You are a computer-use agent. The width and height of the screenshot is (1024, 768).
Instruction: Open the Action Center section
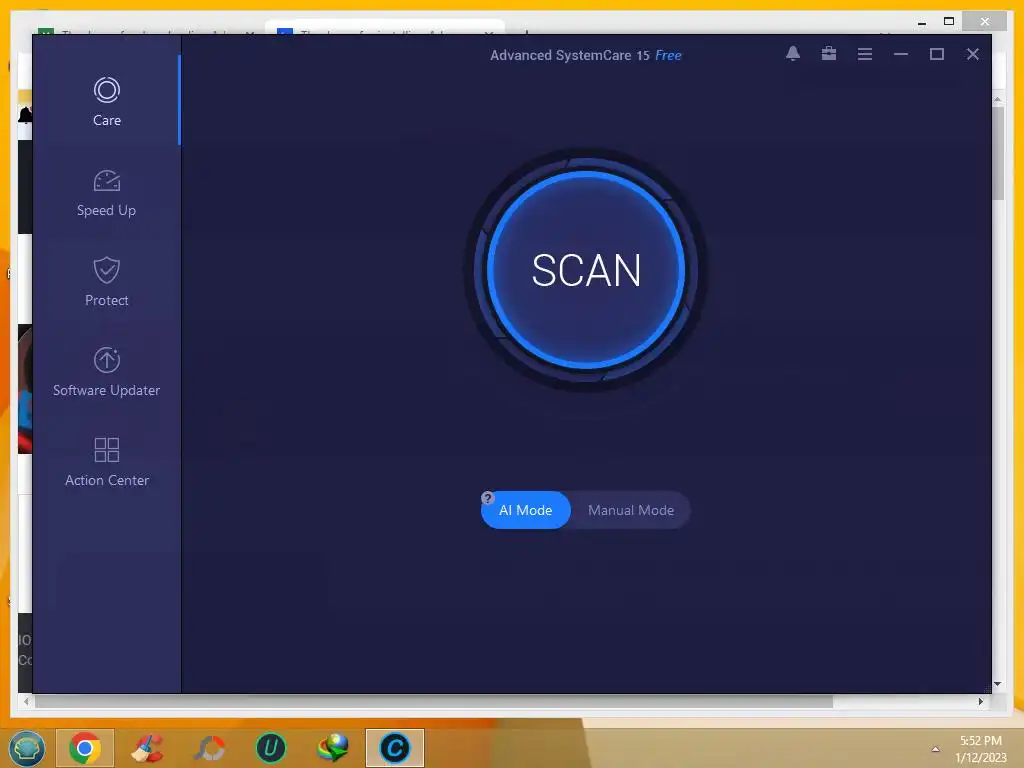(x=106, y=462)
